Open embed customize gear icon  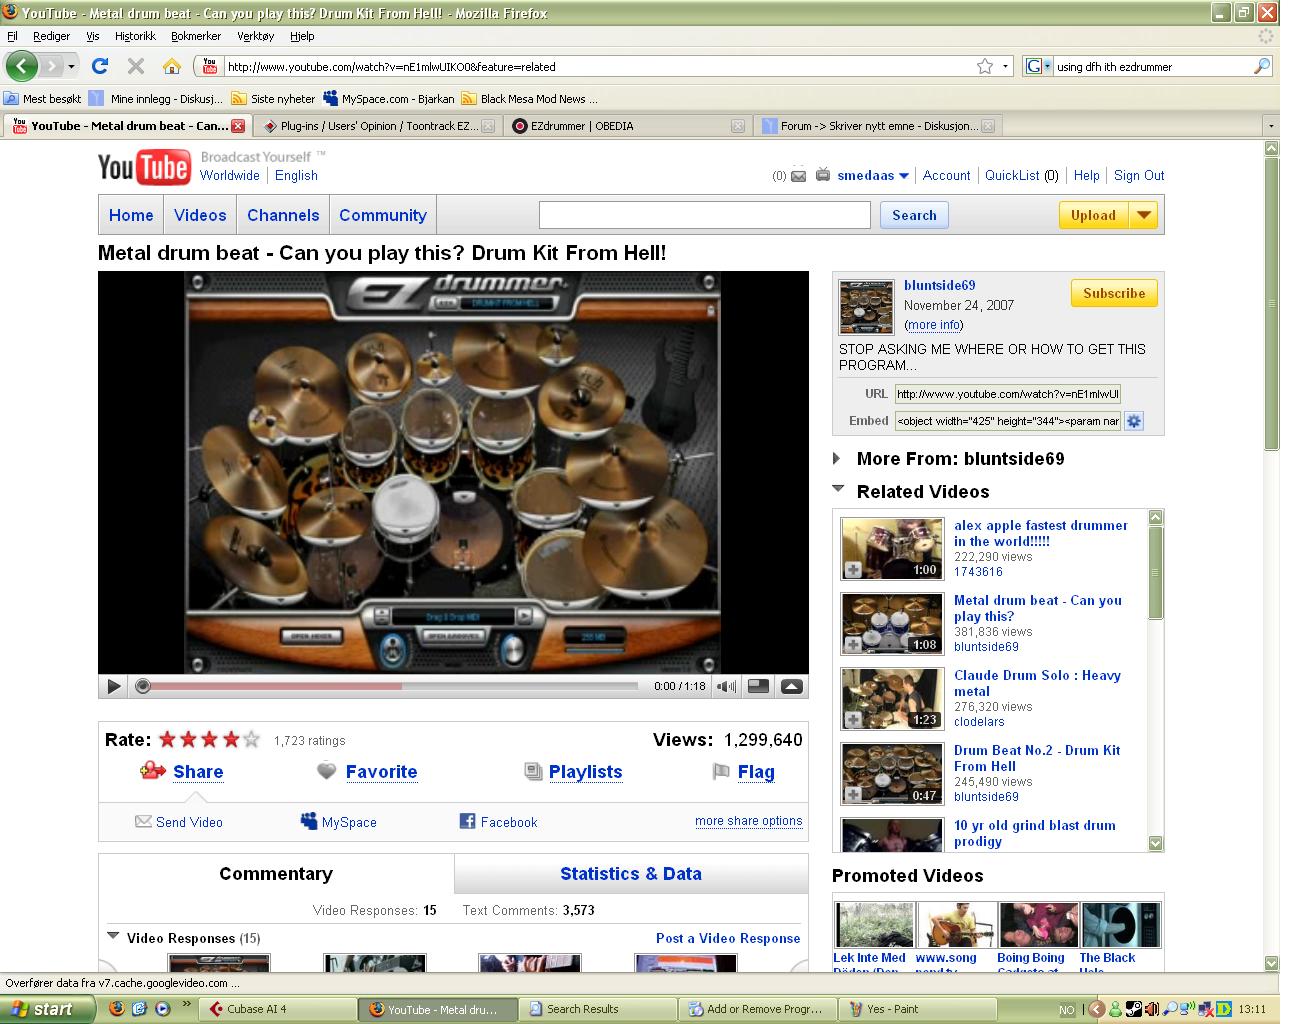pos(1134,421)
